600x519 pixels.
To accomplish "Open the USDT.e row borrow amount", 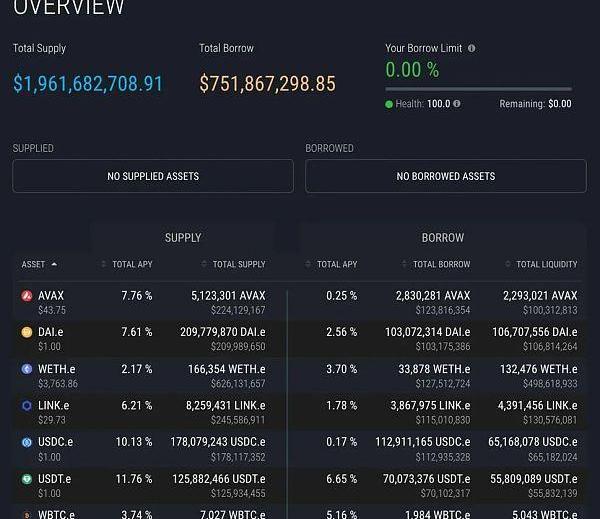I will [x=427, y=479].
